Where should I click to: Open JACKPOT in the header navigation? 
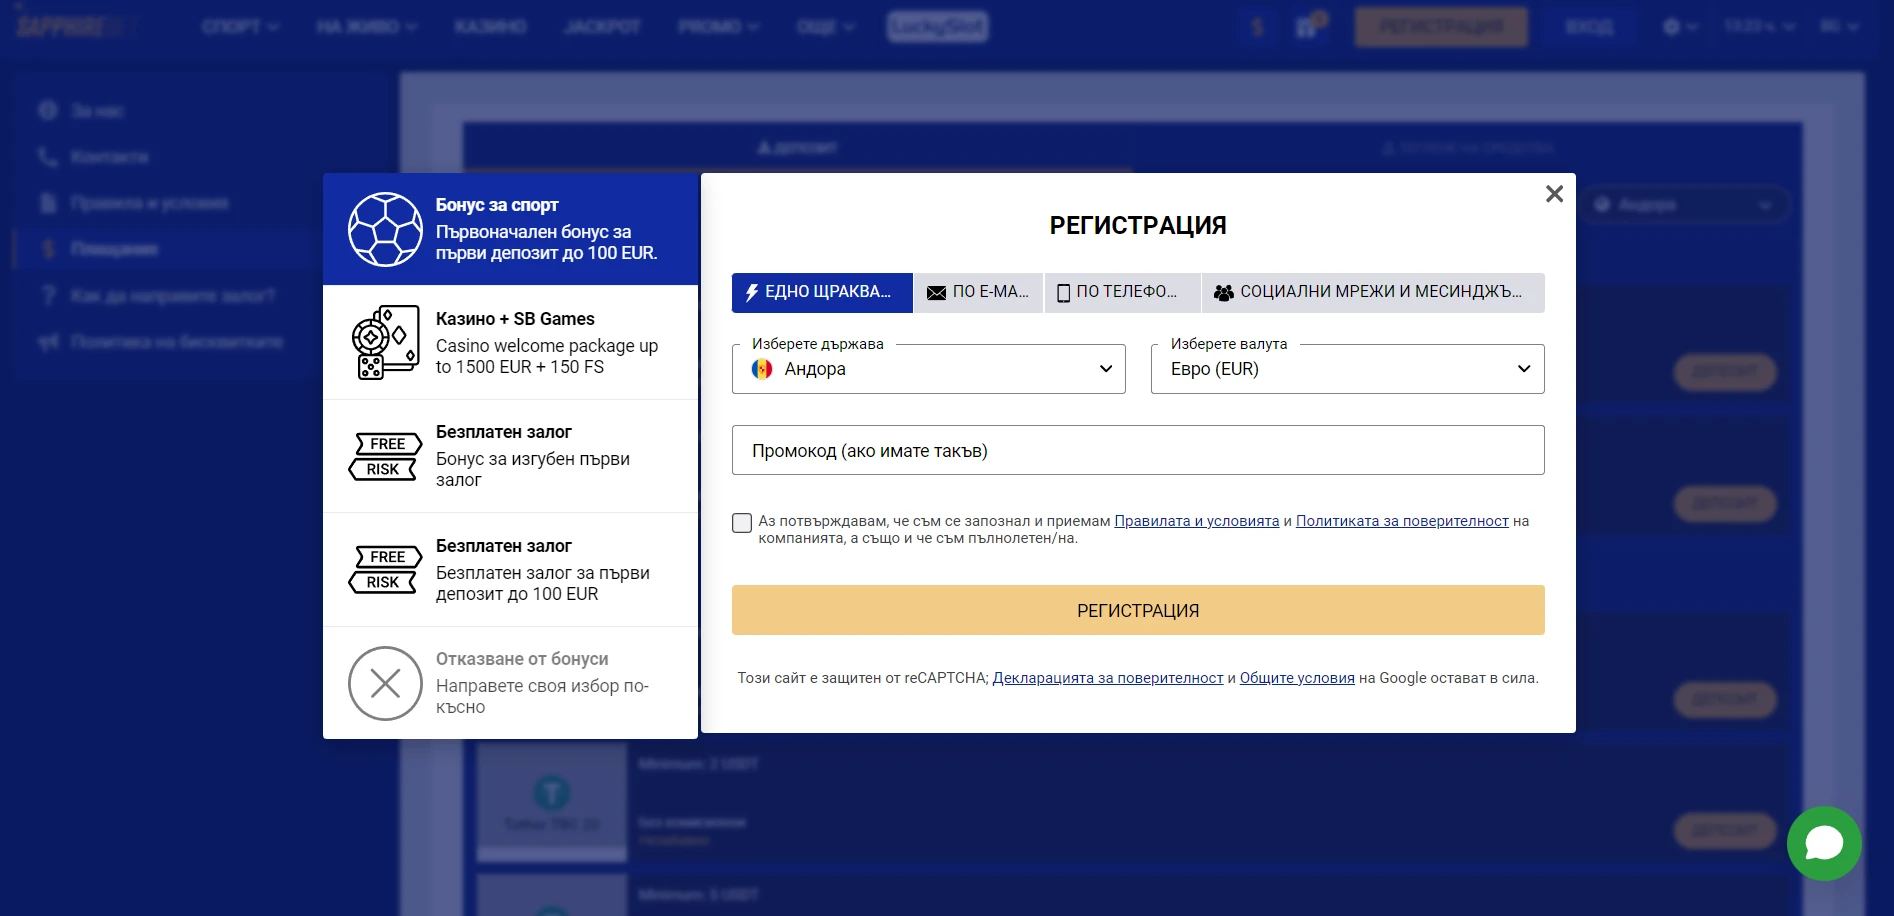tap(602, 27)
